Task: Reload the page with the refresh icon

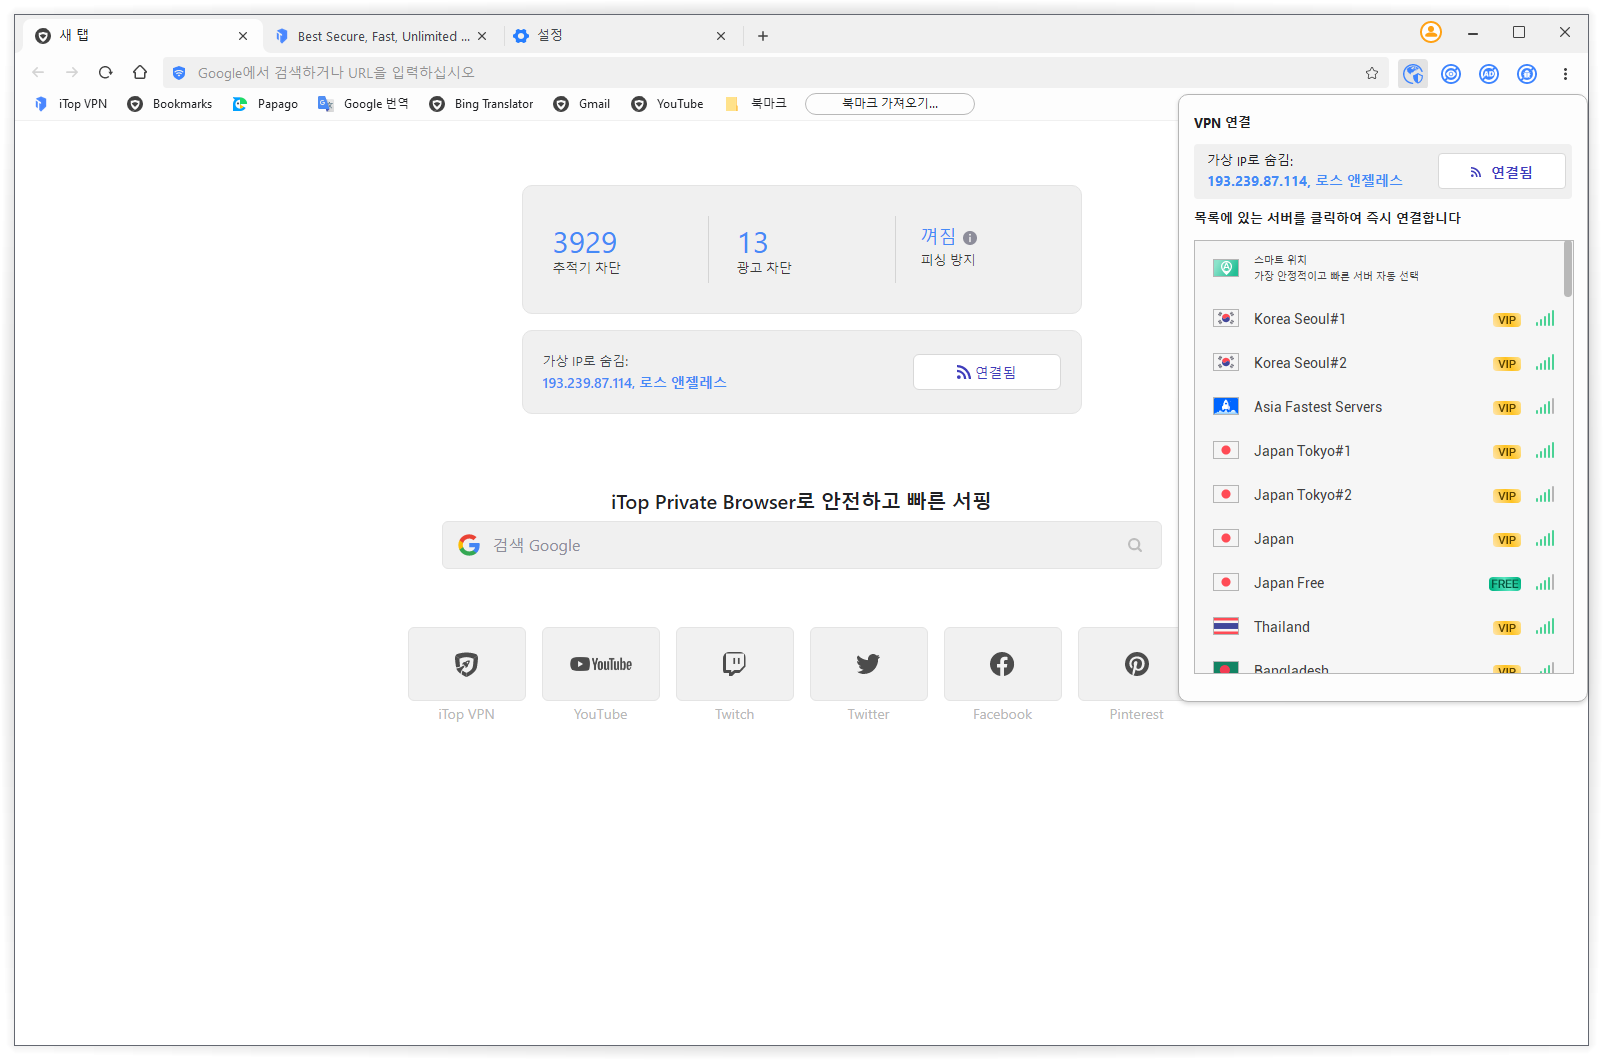Action: coord(105,72)
